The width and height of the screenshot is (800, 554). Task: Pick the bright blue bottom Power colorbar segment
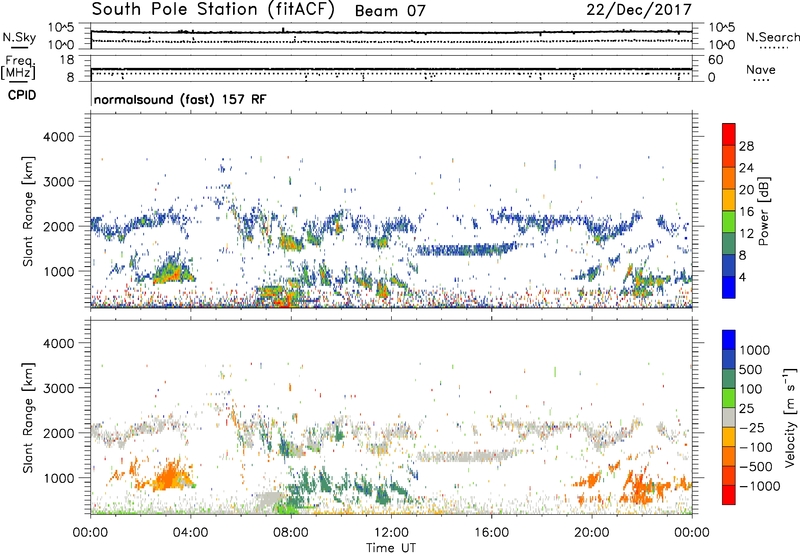pyautogui.click(x=729, y=287)
